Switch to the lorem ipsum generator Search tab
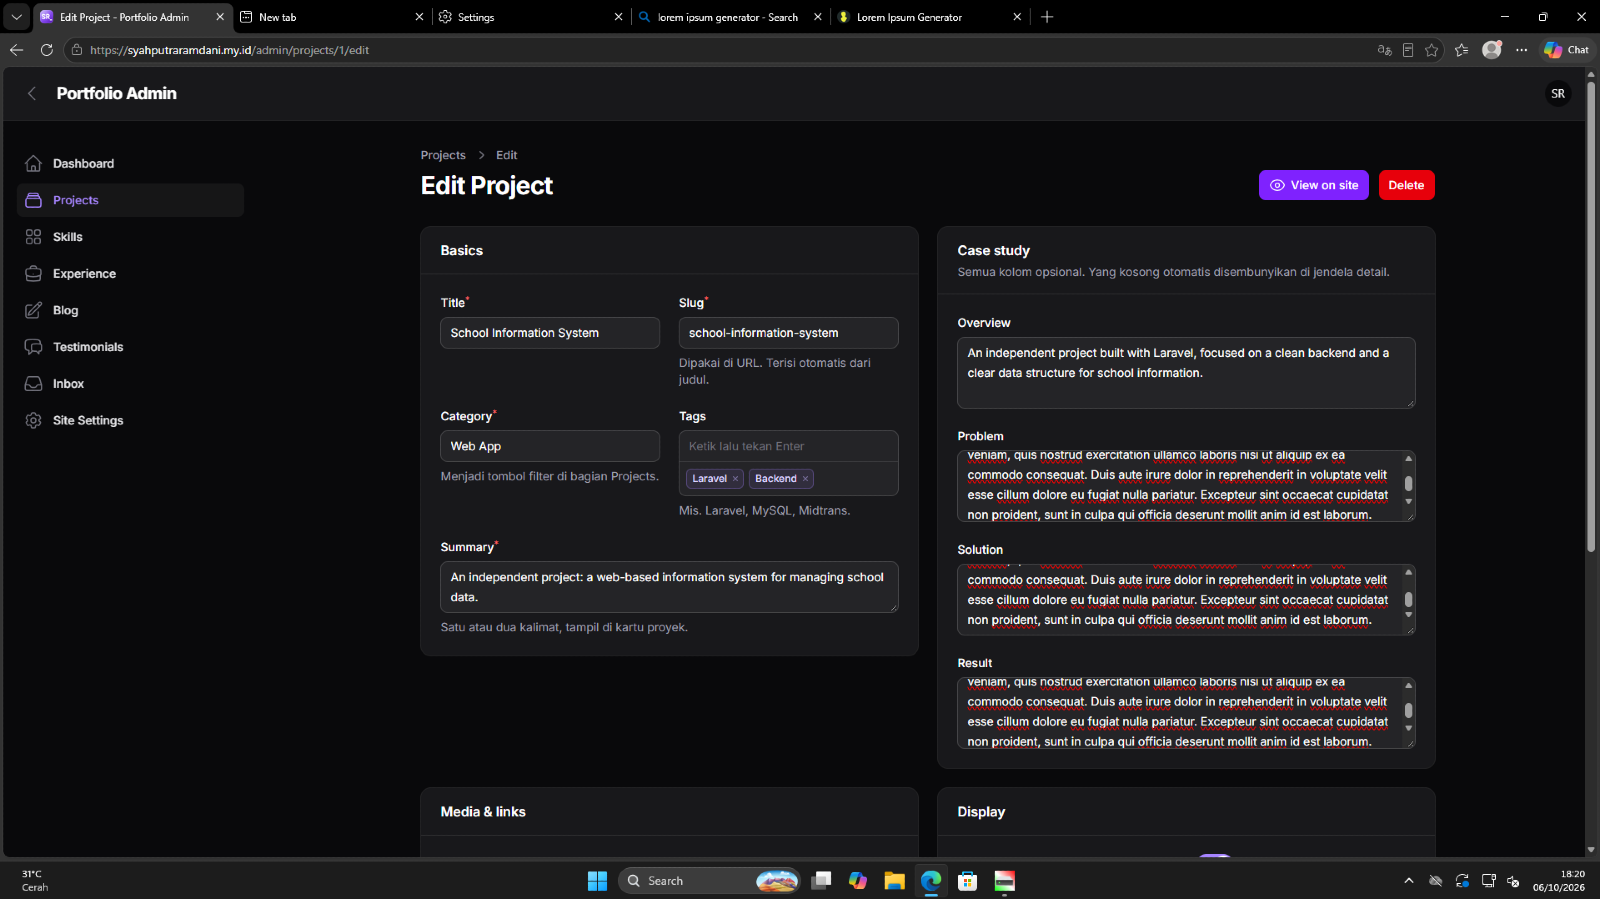Image resolution: width=1600 pixels, height=899 pixels. pyautogui.click(x=730, y=17)
